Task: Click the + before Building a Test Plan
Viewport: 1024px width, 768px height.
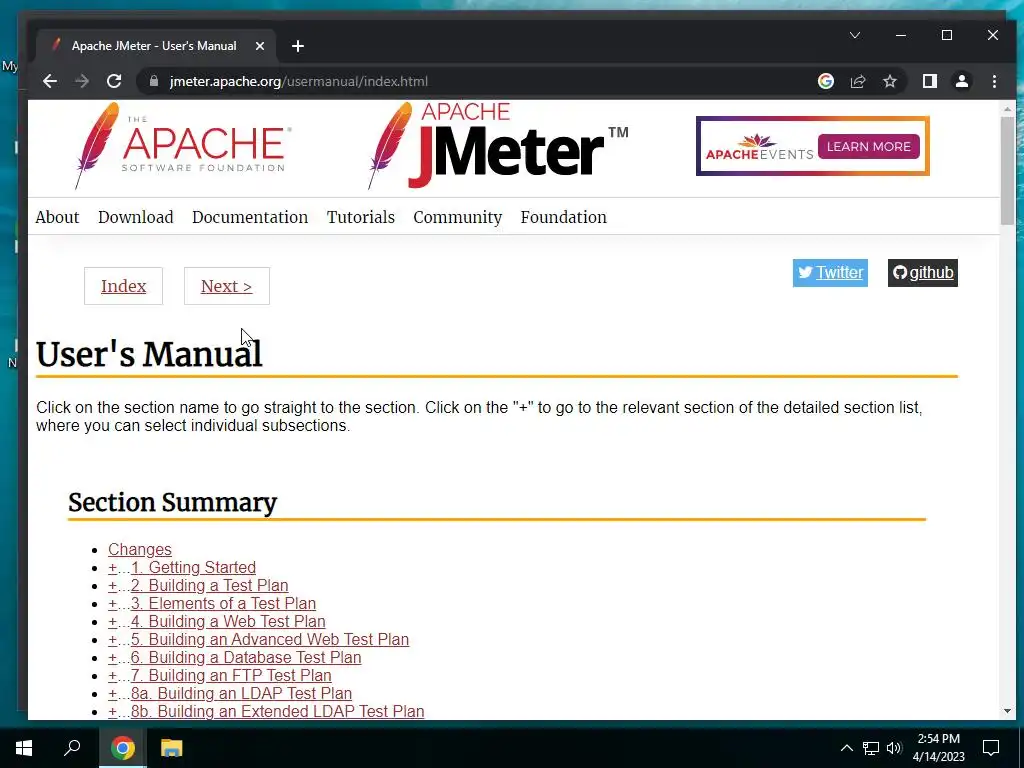Action: pyautogui.click(x=112, y=585)
